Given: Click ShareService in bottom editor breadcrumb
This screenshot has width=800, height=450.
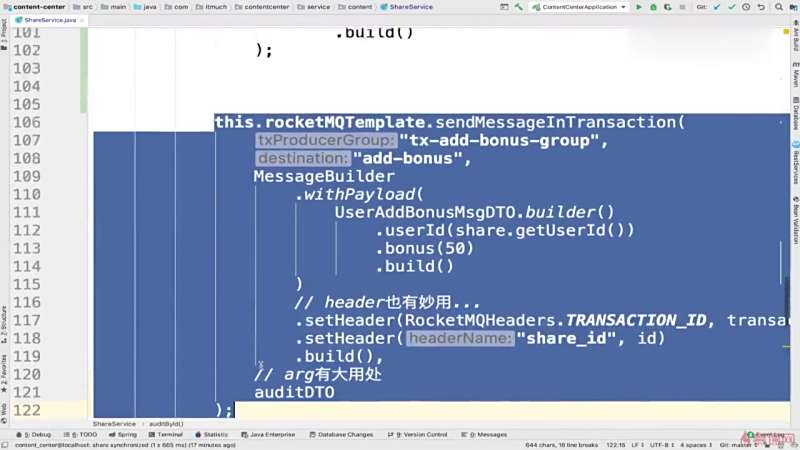Looking at the screenshot, I should (x=114, y=424).
